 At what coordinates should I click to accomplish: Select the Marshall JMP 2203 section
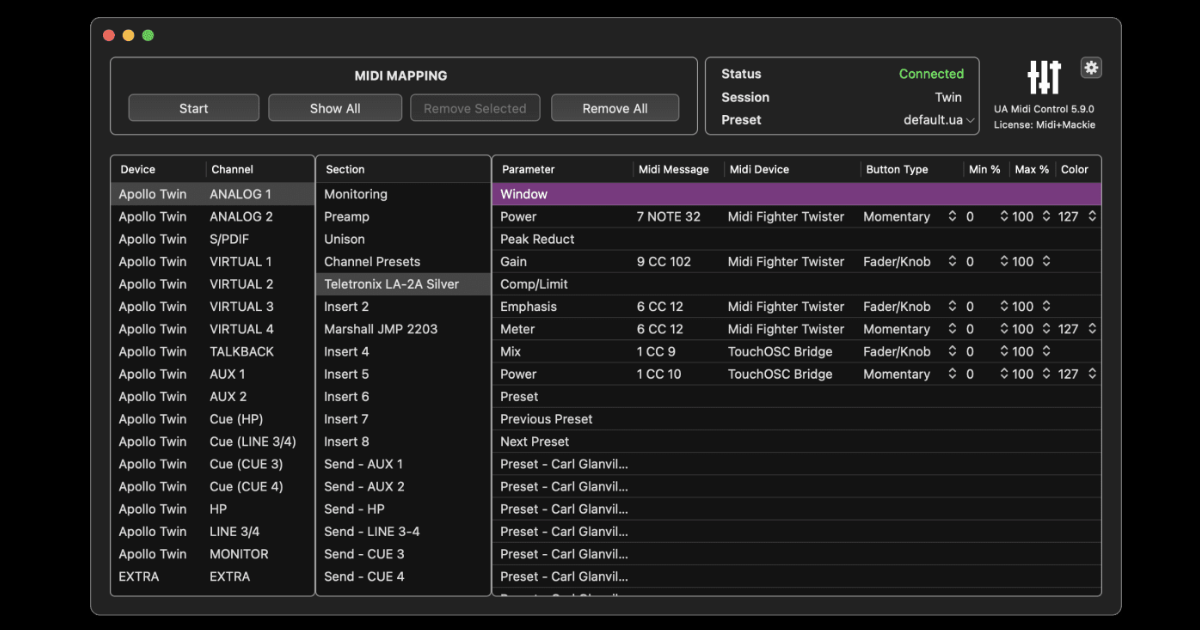tap(403, 329)
